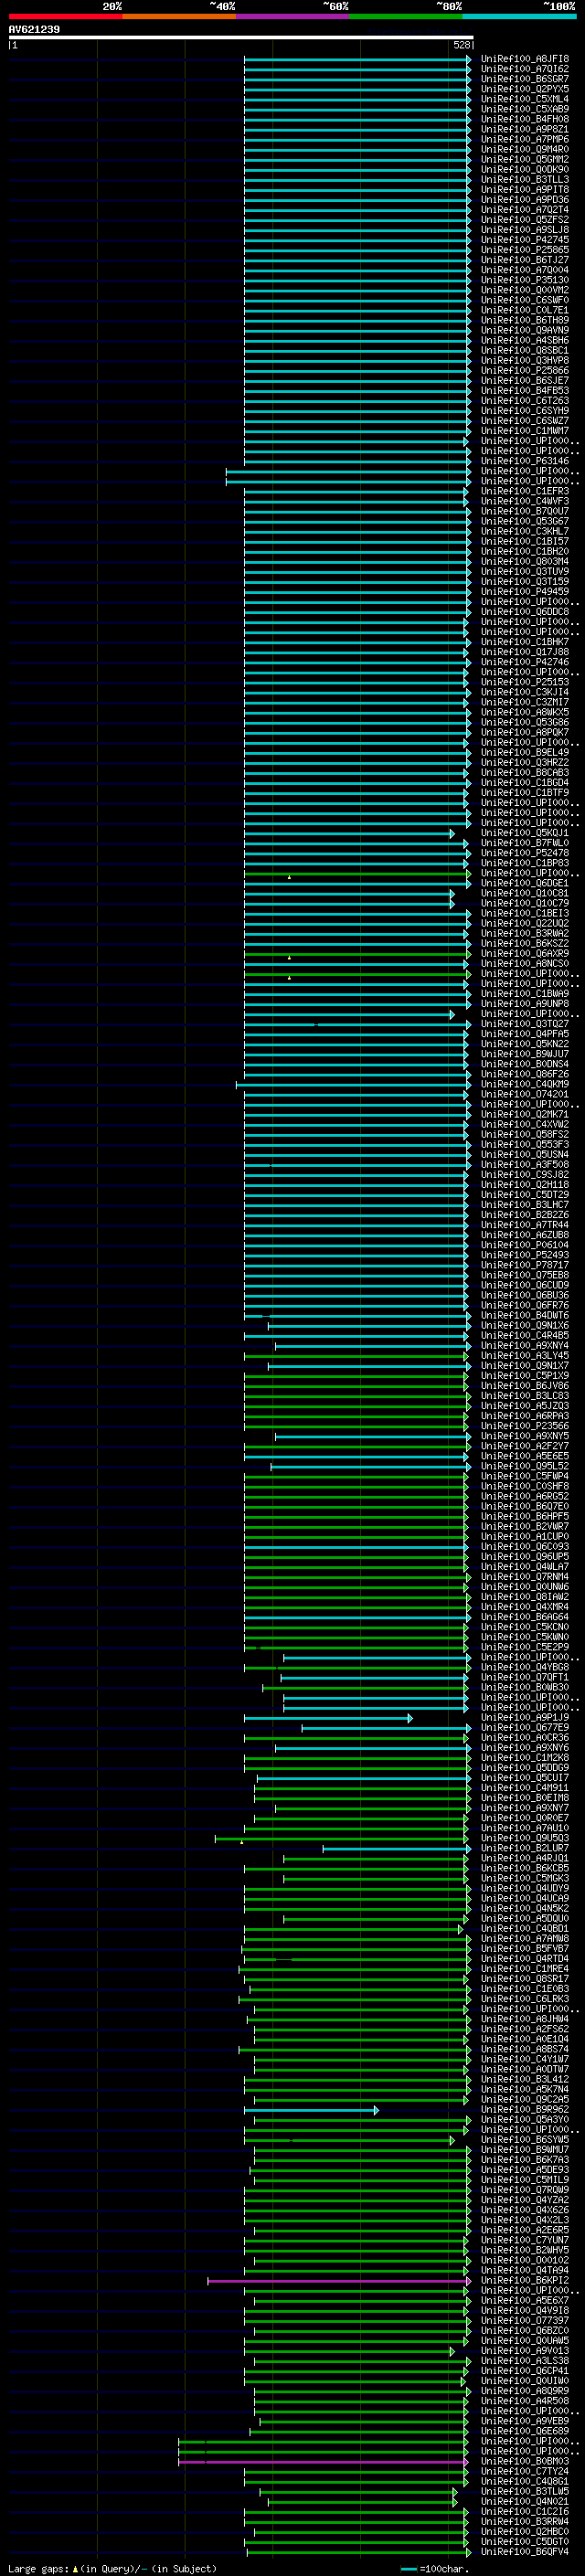Select hit label UniRef100_Q6CP41

point(525,2371)
